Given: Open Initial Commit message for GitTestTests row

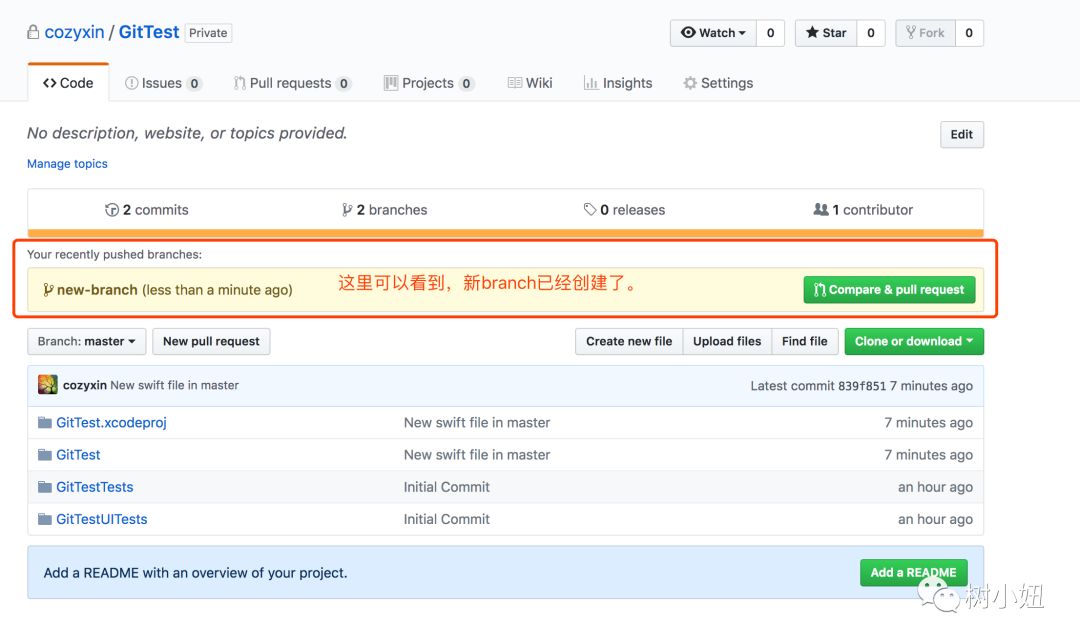Looking at the screenshot, I should [x=446, y=487].
